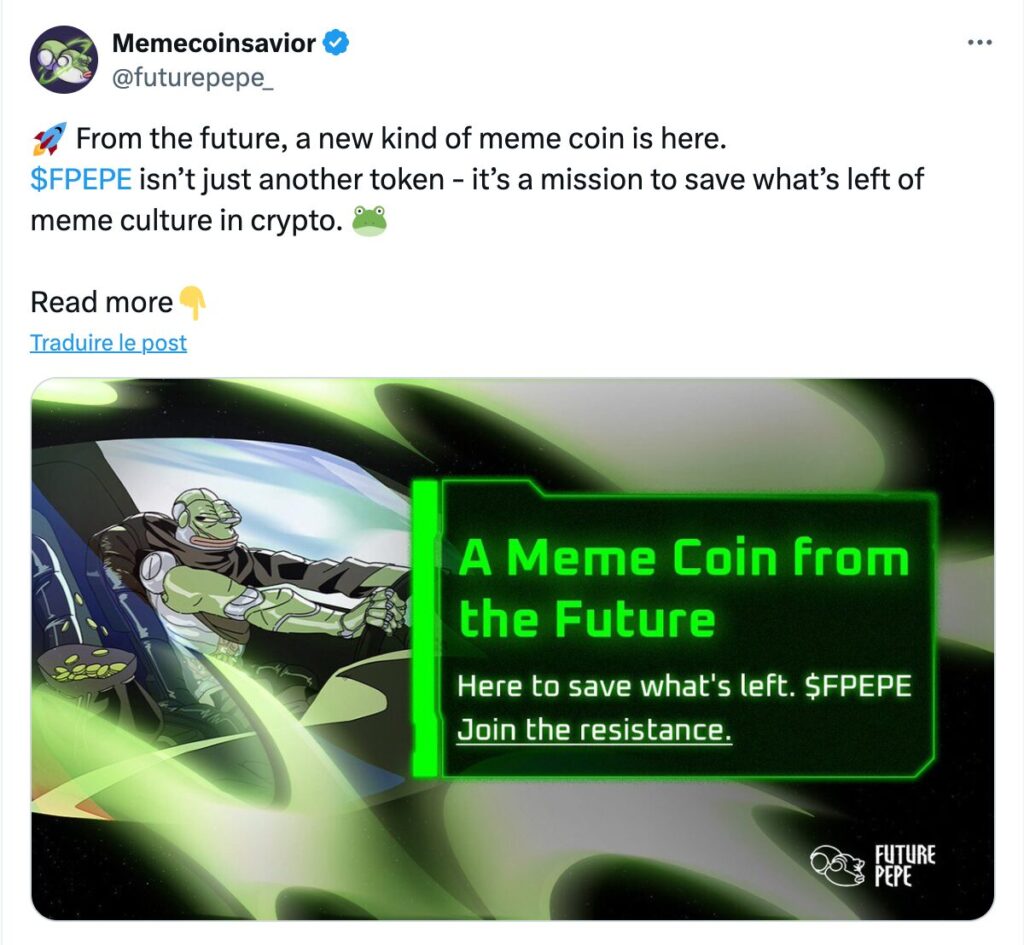Click the Read more text

pyautogui.click(x=102, y=302)
